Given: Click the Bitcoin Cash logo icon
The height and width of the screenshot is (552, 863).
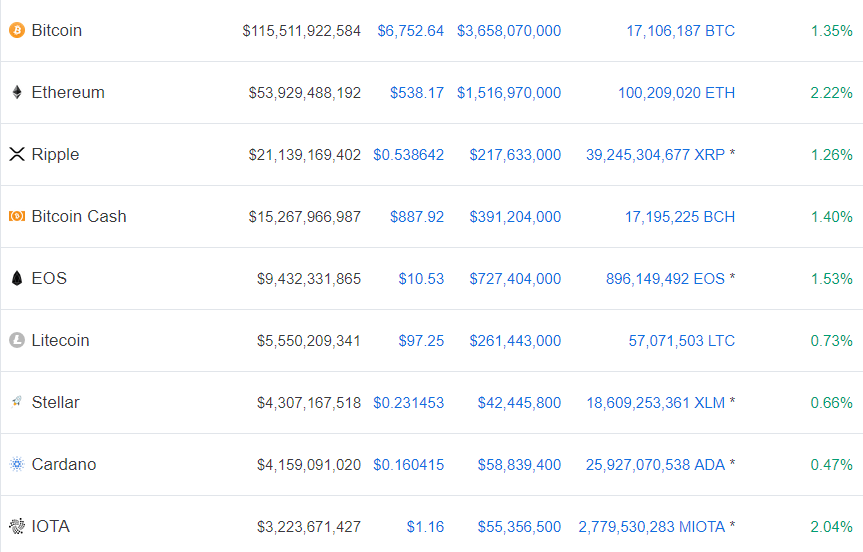Looking at the screenshot, I should pyautogui.click(x=17, y=216).
